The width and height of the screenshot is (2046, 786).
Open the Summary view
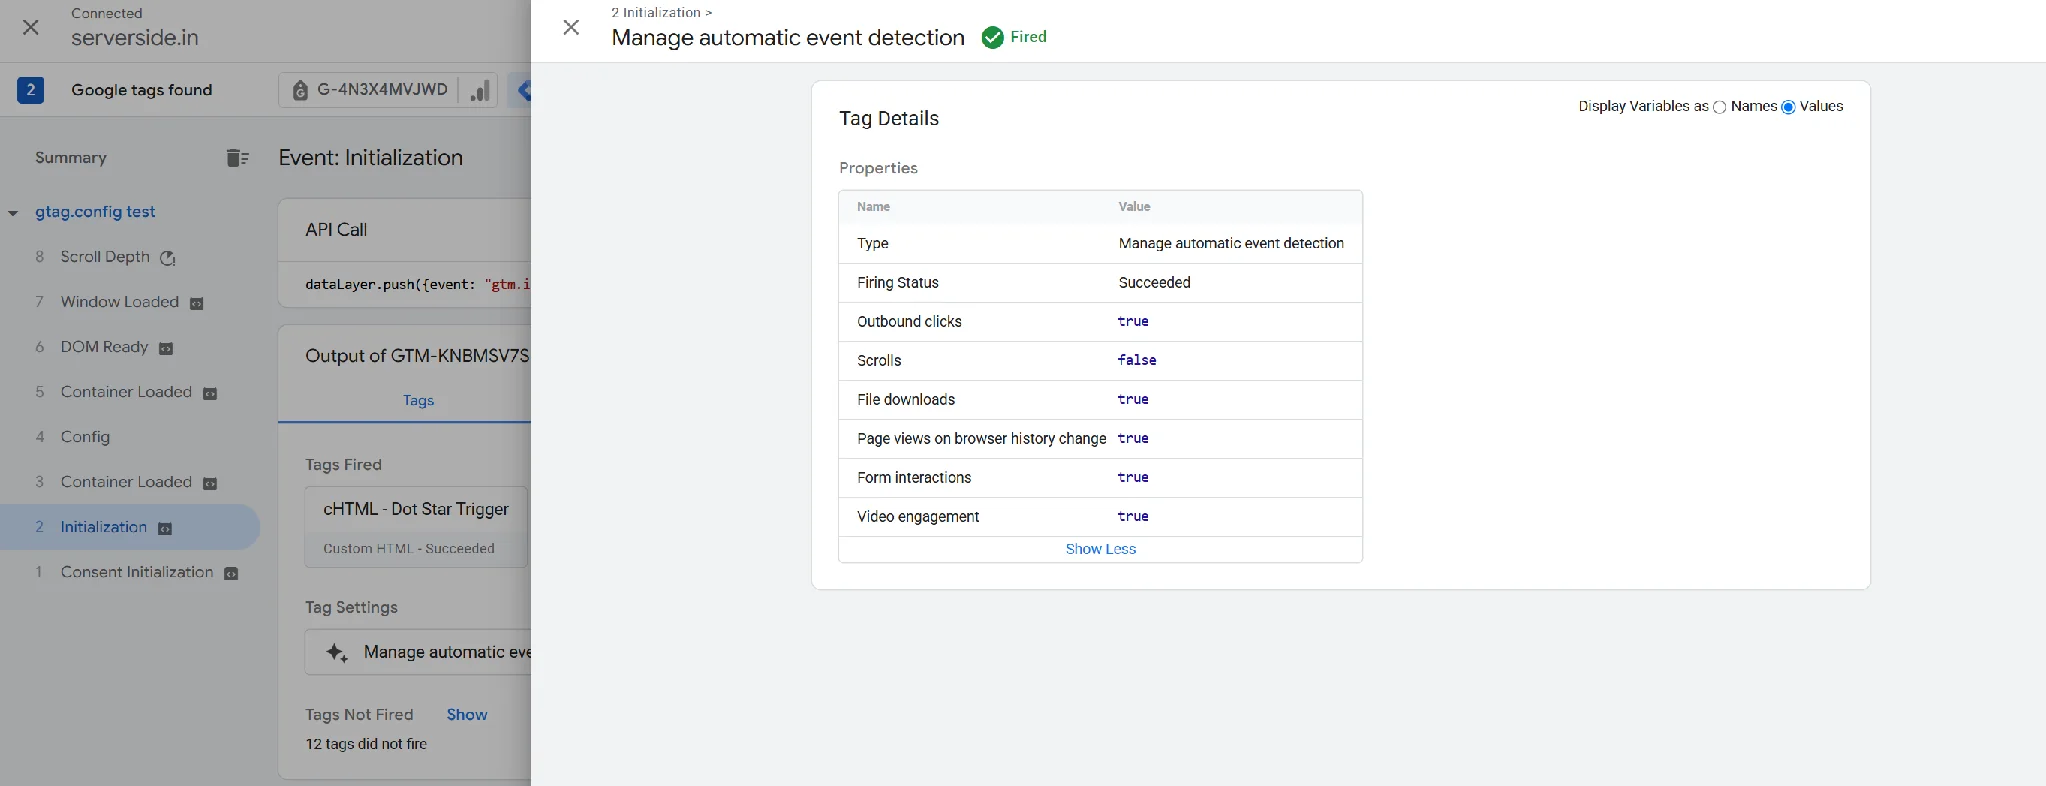[70, 158]
